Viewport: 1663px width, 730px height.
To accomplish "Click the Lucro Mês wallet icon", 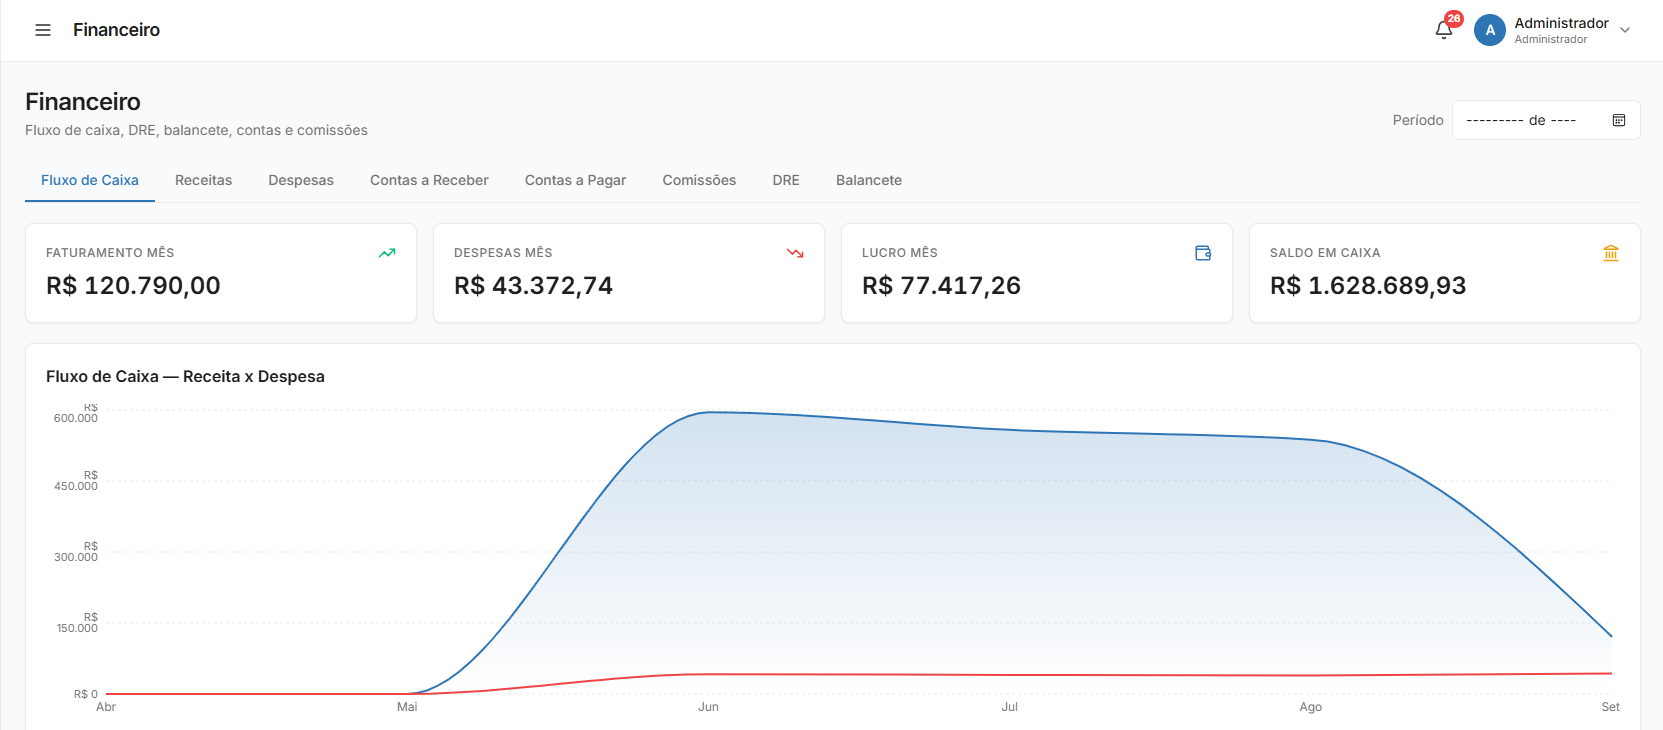I will [x=1203, y=253].
